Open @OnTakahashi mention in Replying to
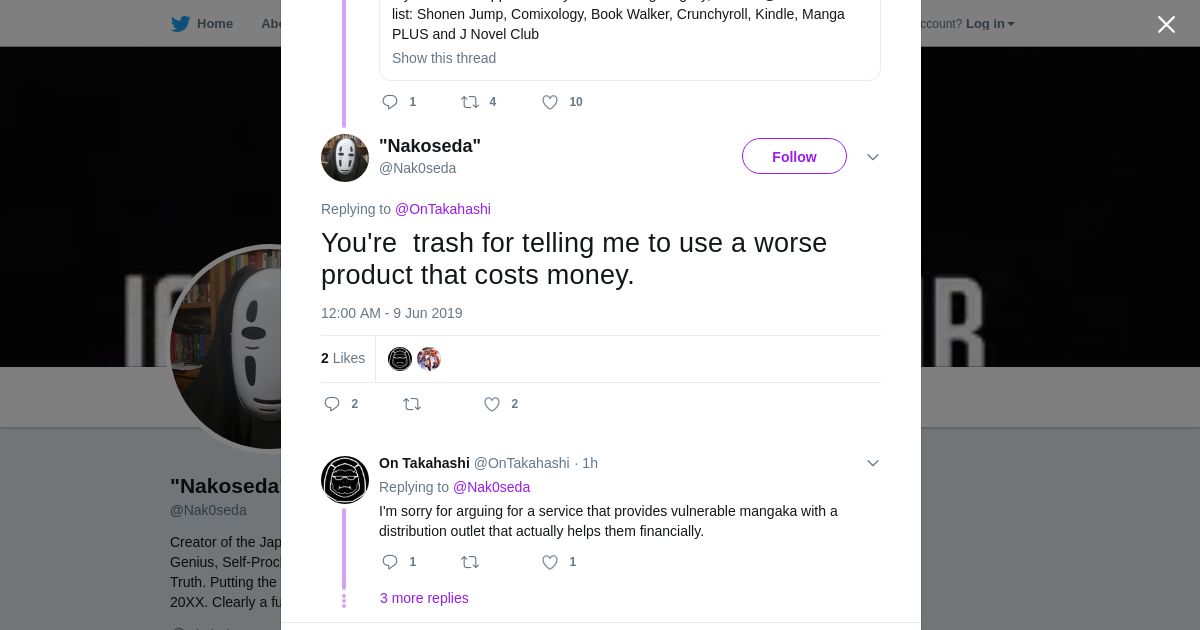The width and height of the screenshot is (1200, 630). (x=443, y=209)
